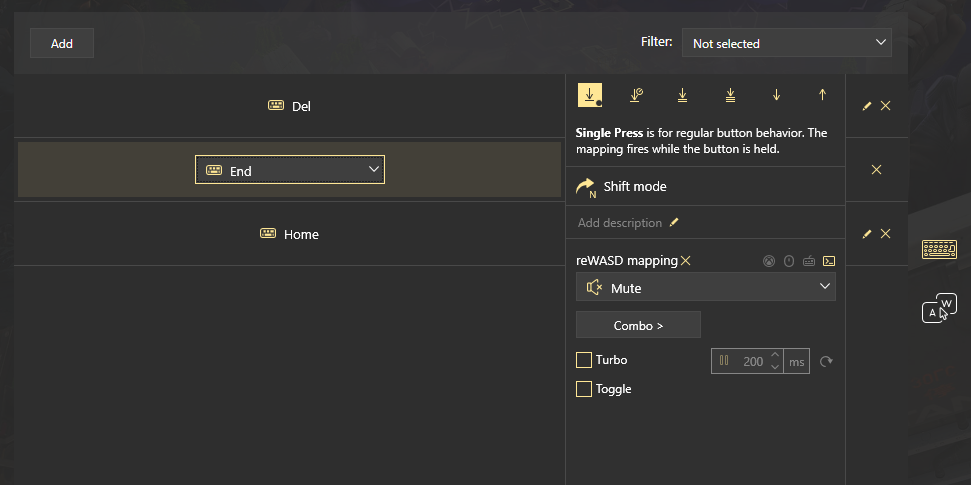This screenshot has height=485, width=971.
Task: Click the Add description pencil icon
Action: pos(674,222)
